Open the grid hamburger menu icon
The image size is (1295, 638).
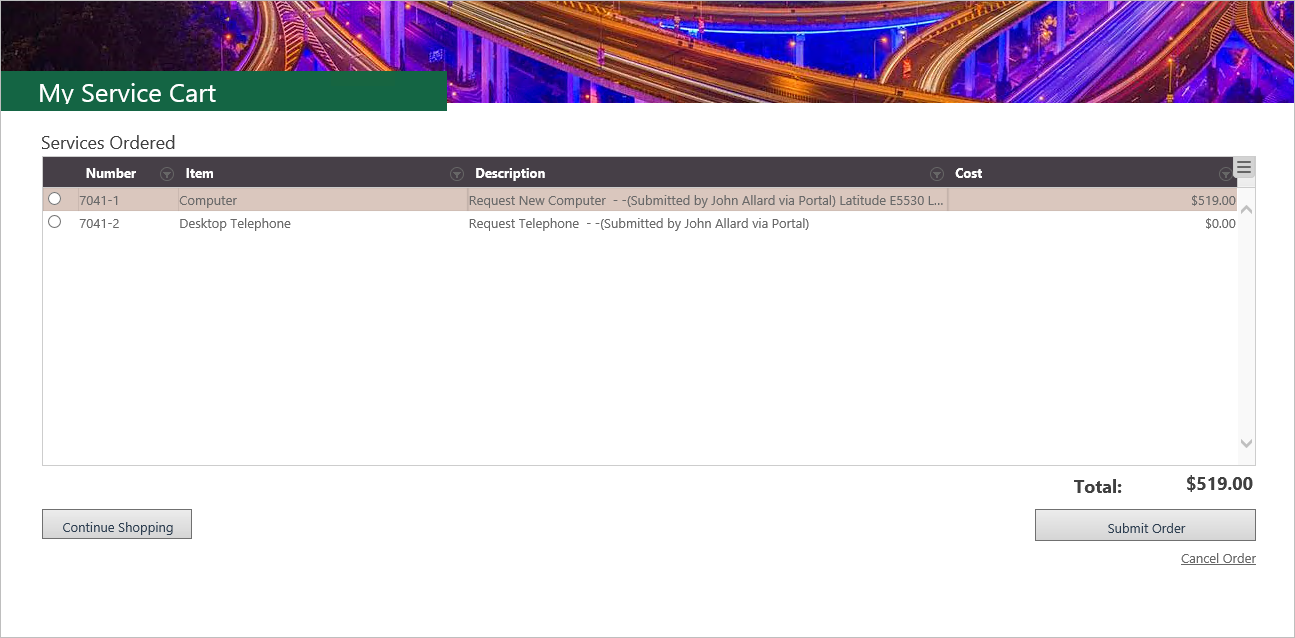(1244, 167)
